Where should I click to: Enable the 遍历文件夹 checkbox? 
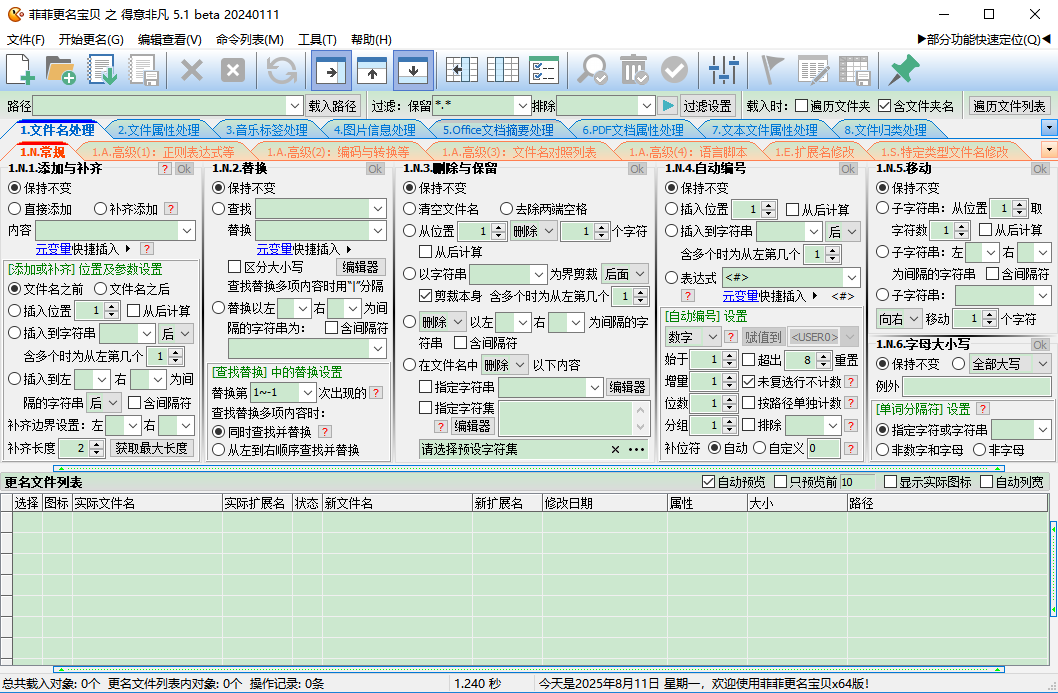click(802, 106)
